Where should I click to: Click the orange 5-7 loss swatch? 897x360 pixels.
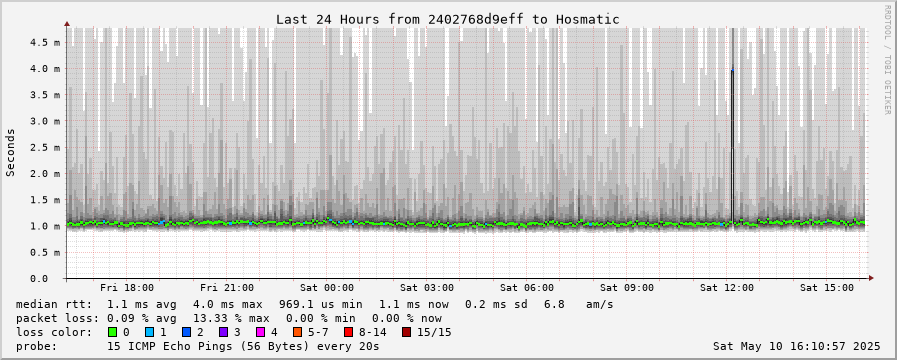point(297,332)
